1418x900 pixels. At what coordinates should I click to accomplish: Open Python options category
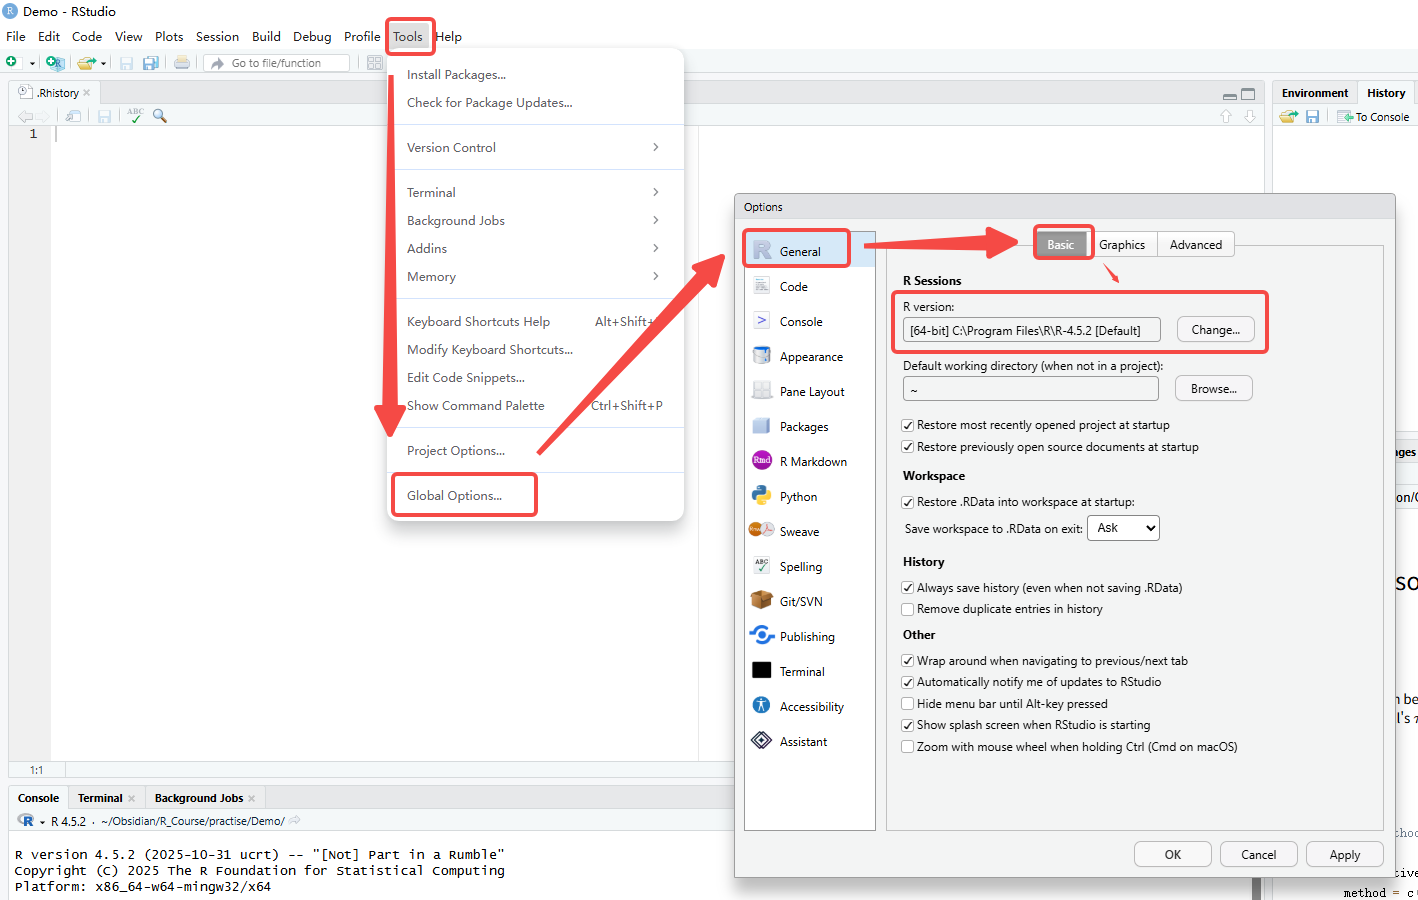[x=810, y=497]
